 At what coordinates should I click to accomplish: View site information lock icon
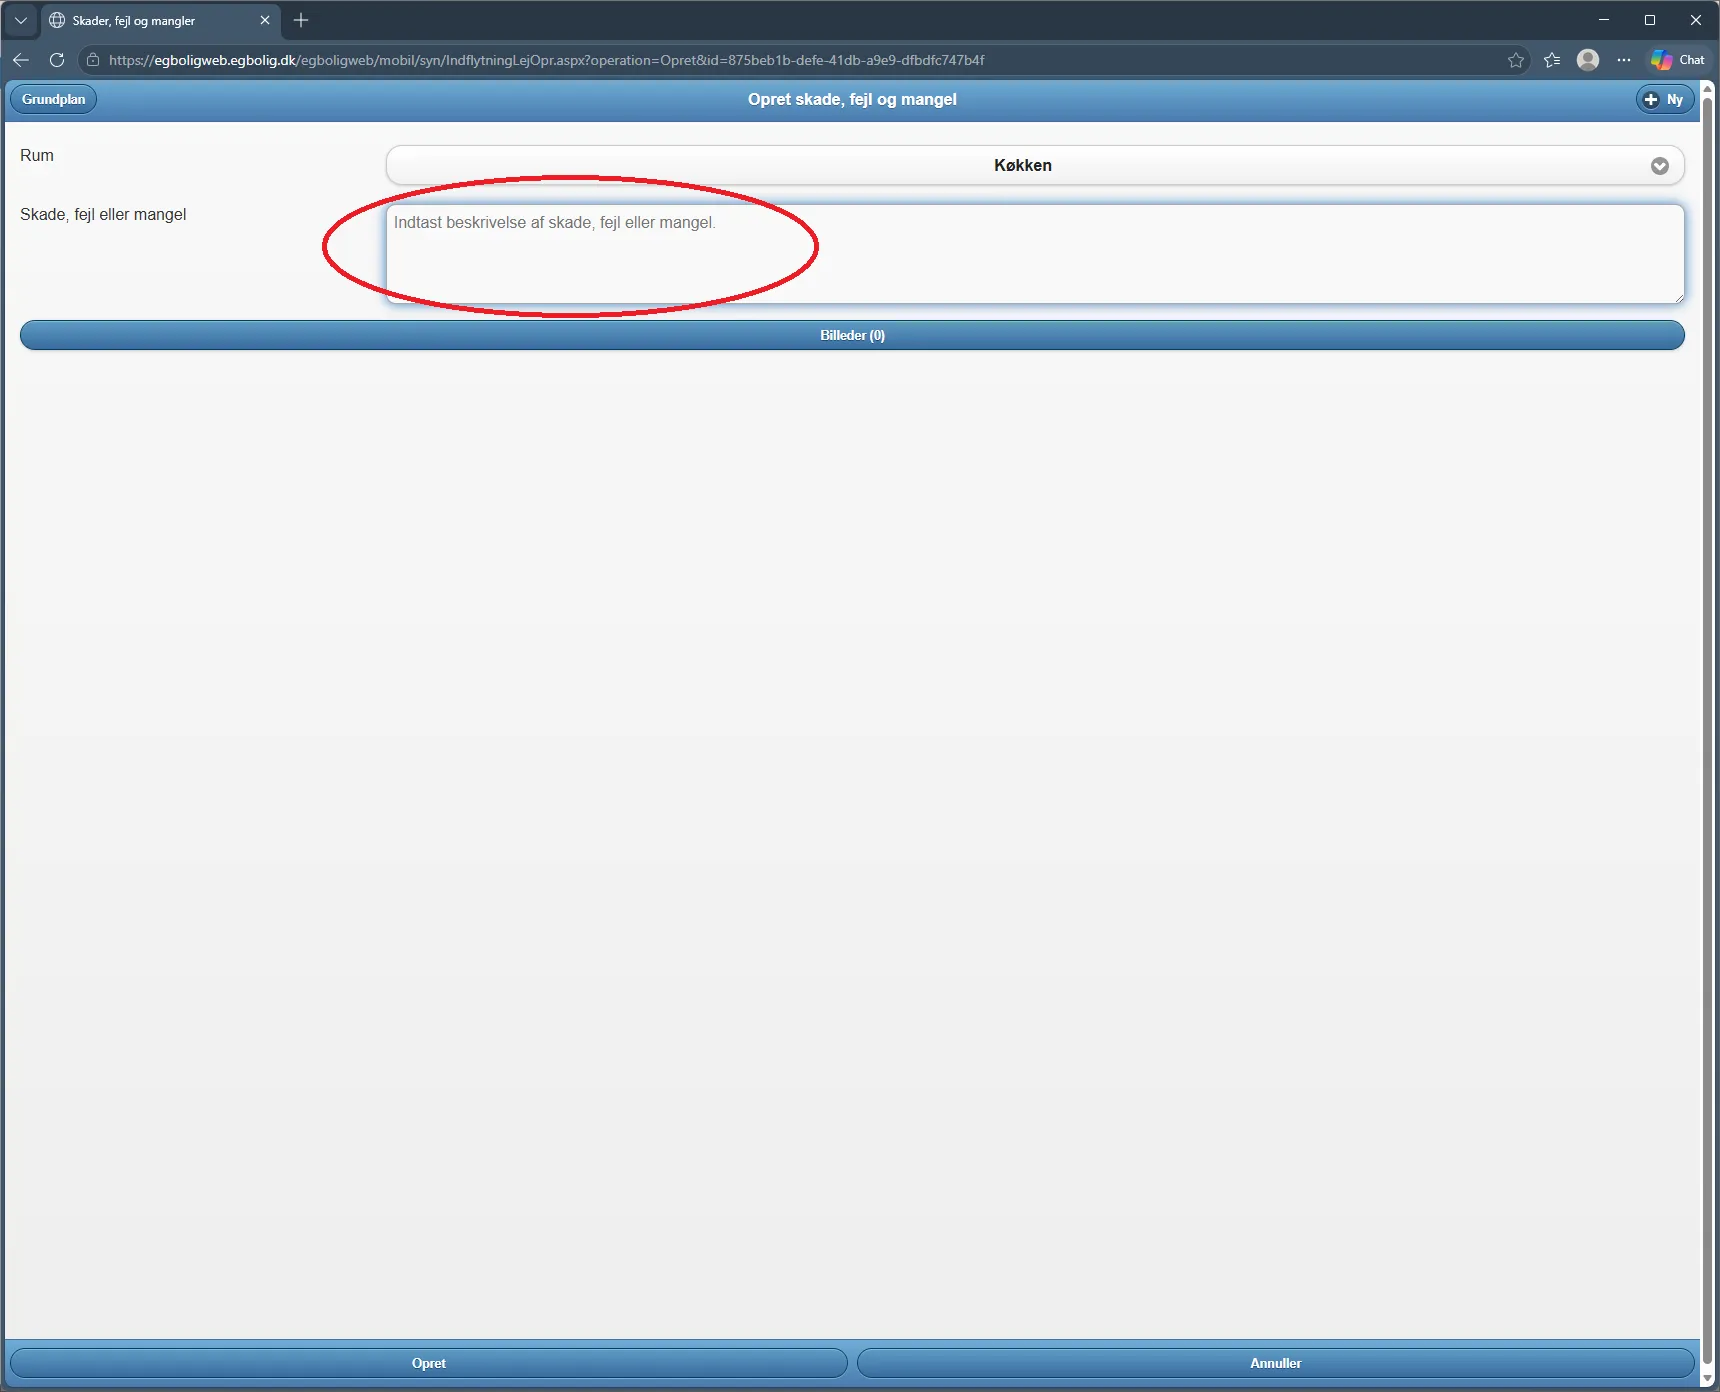(x=93, y=60)
